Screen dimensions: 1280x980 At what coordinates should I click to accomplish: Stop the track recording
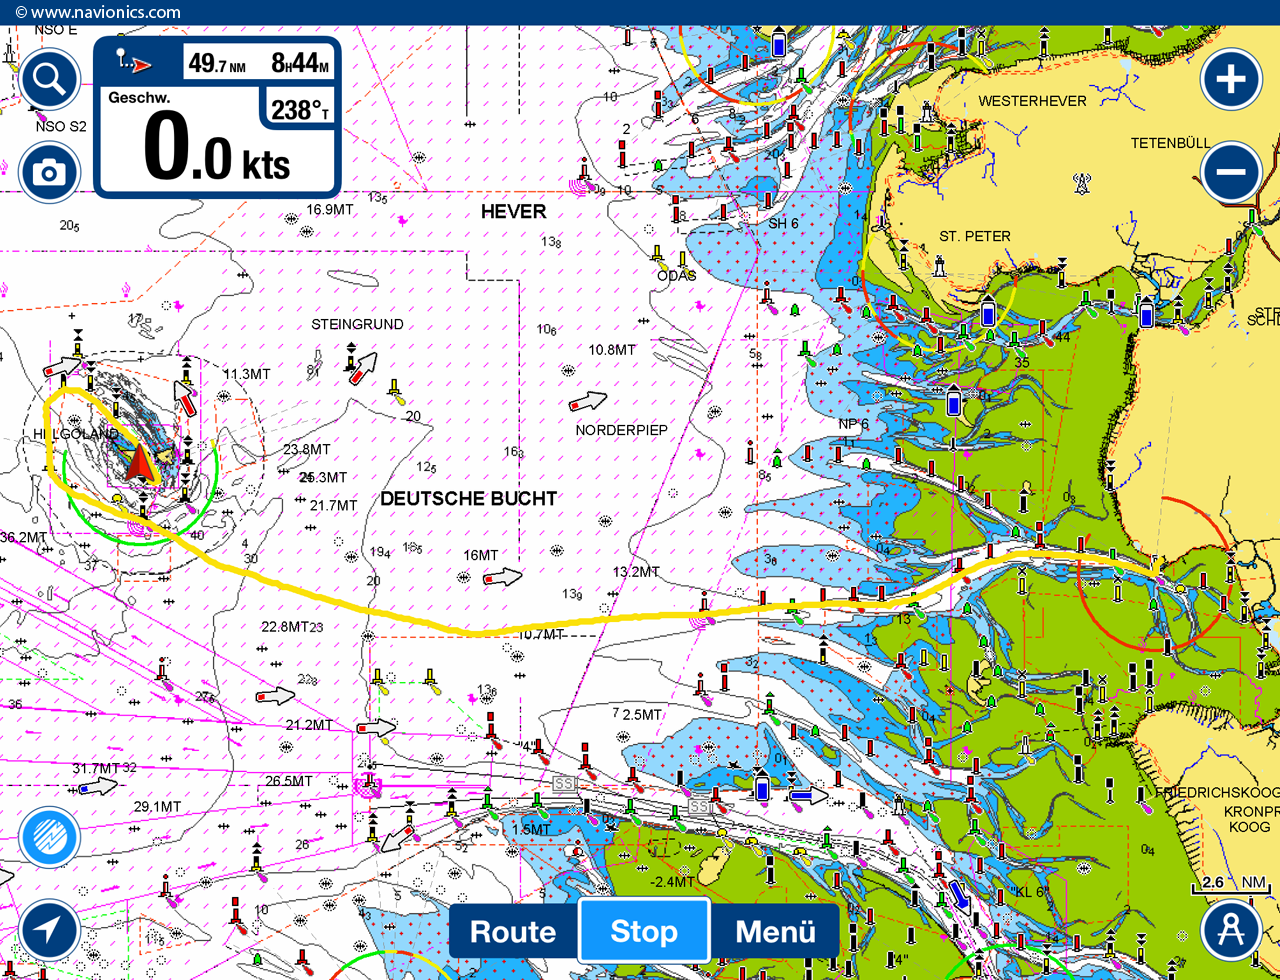[x=644, y=932]
